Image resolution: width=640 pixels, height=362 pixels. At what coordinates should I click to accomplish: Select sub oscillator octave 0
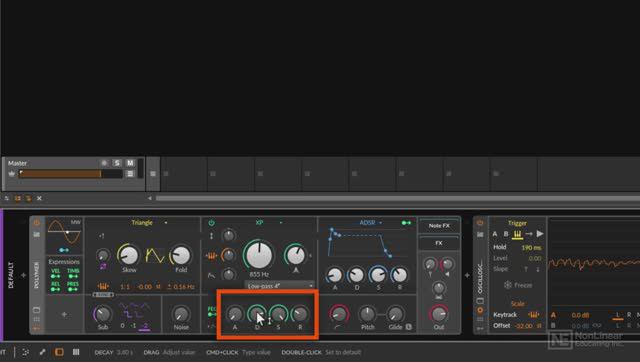122,326
